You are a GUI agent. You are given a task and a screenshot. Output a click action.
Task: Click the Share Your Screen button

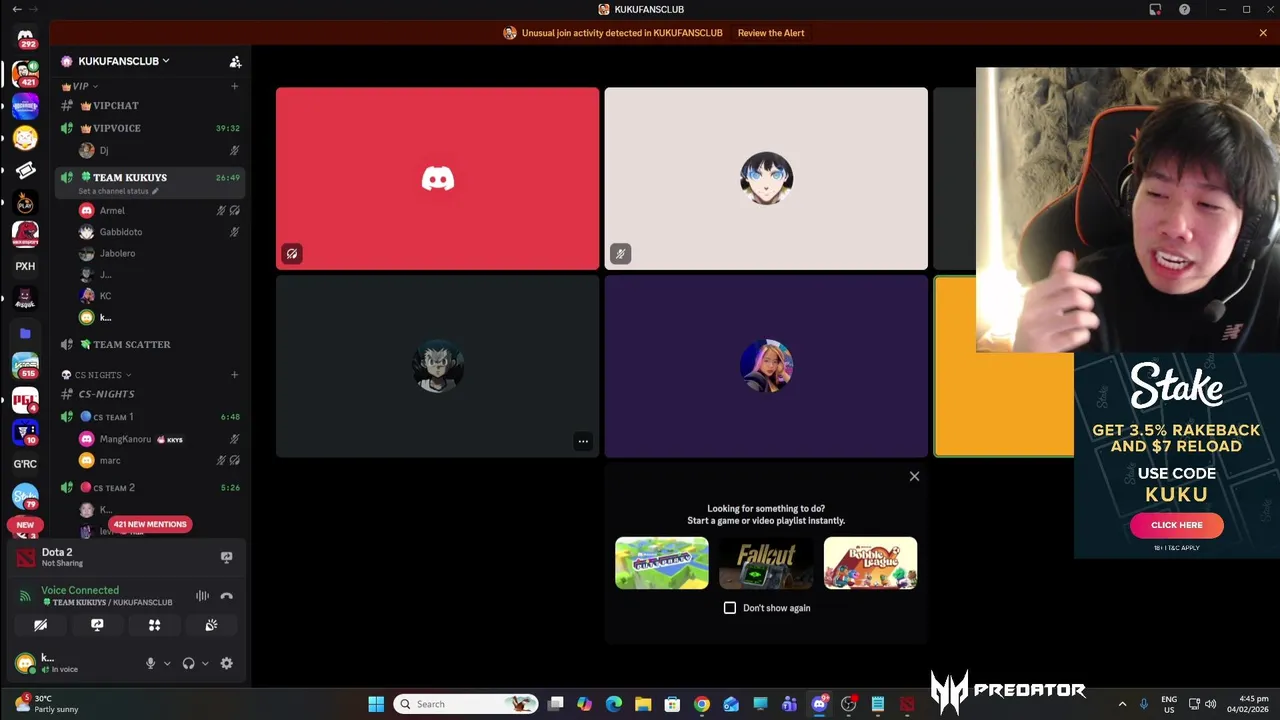tap(97, 625)
